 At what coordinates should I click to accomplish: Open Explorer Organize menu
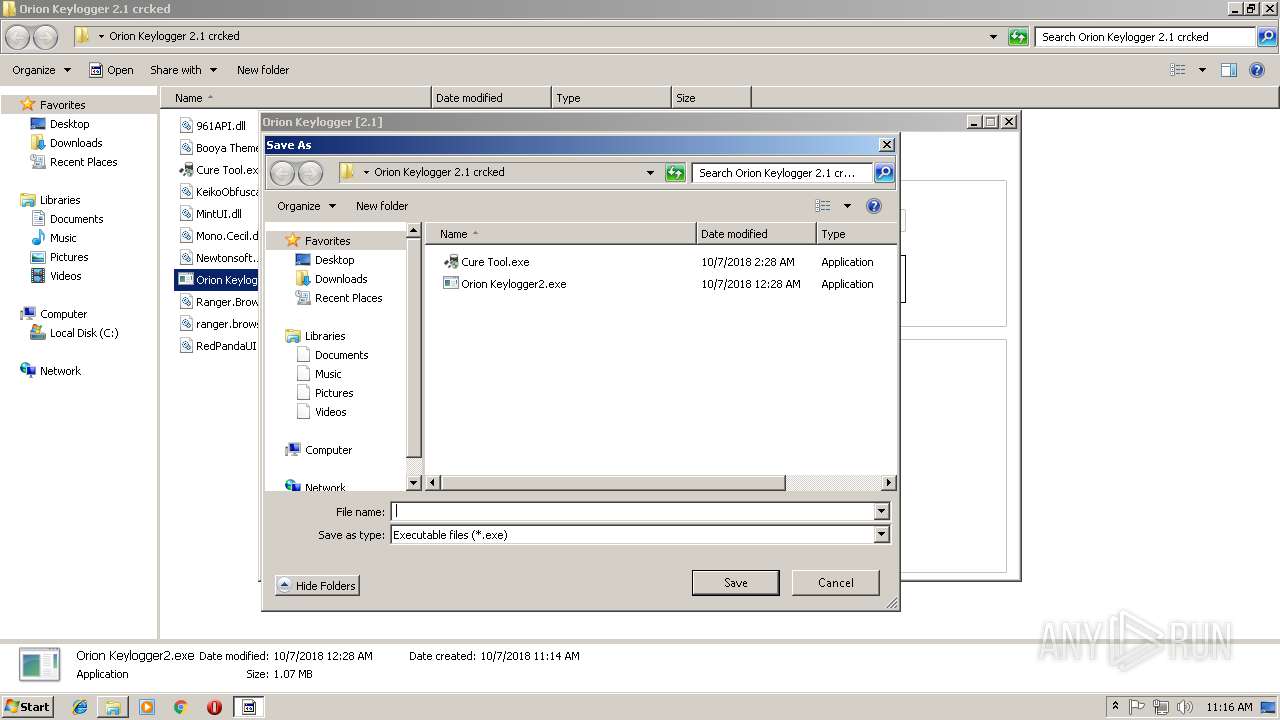[x=41, y=70]
